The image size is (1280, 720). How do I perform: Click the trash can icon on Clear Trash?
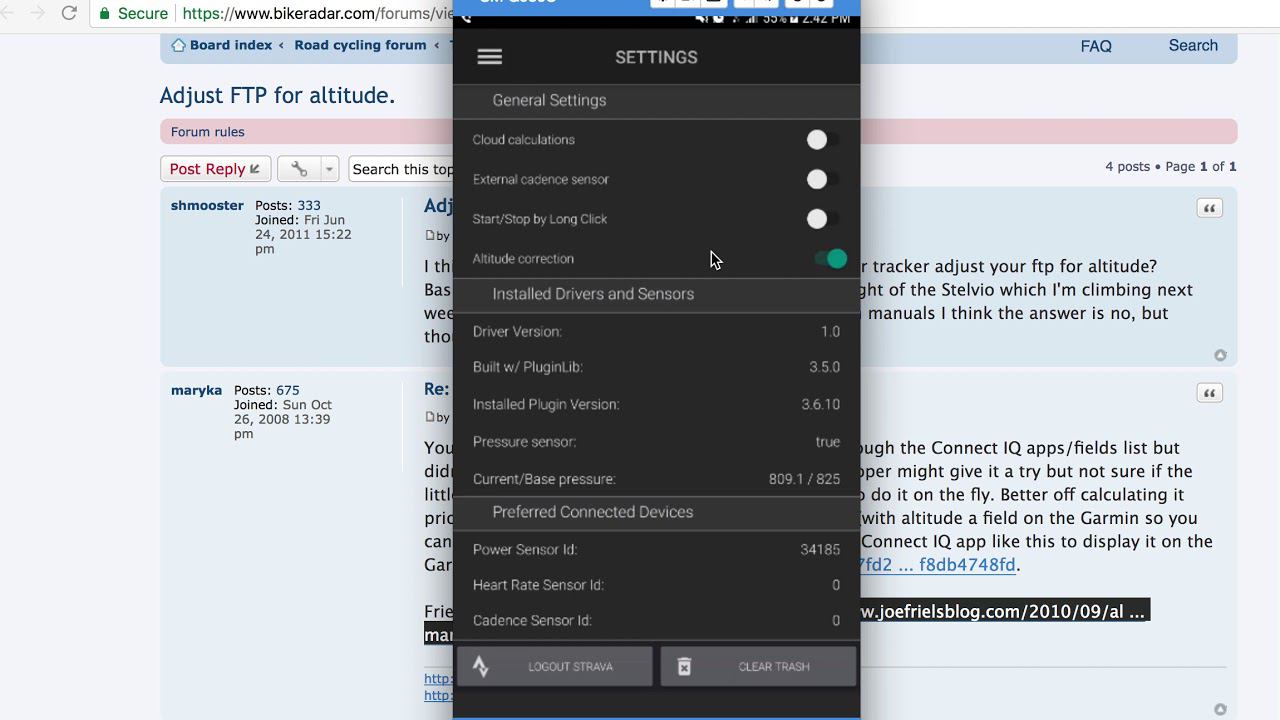point(684,667)
